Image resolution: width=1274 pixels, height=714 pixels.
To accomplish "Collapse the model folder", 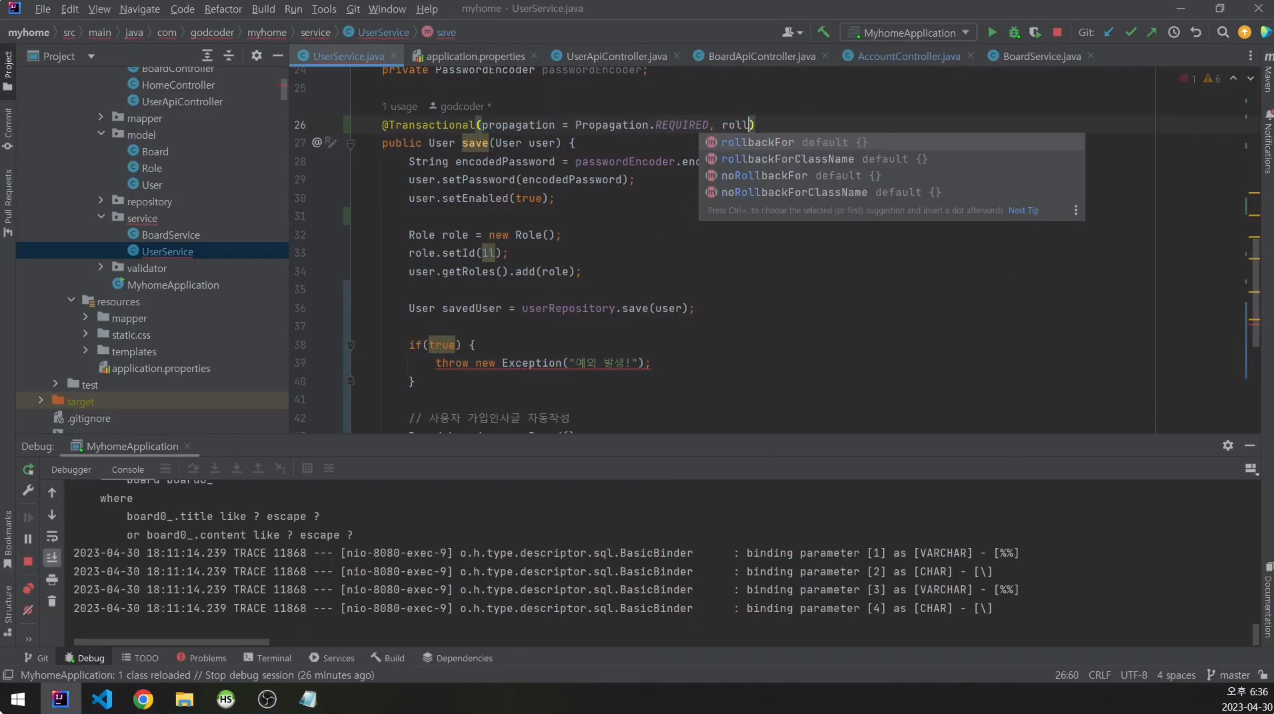I will coord(101,134).
